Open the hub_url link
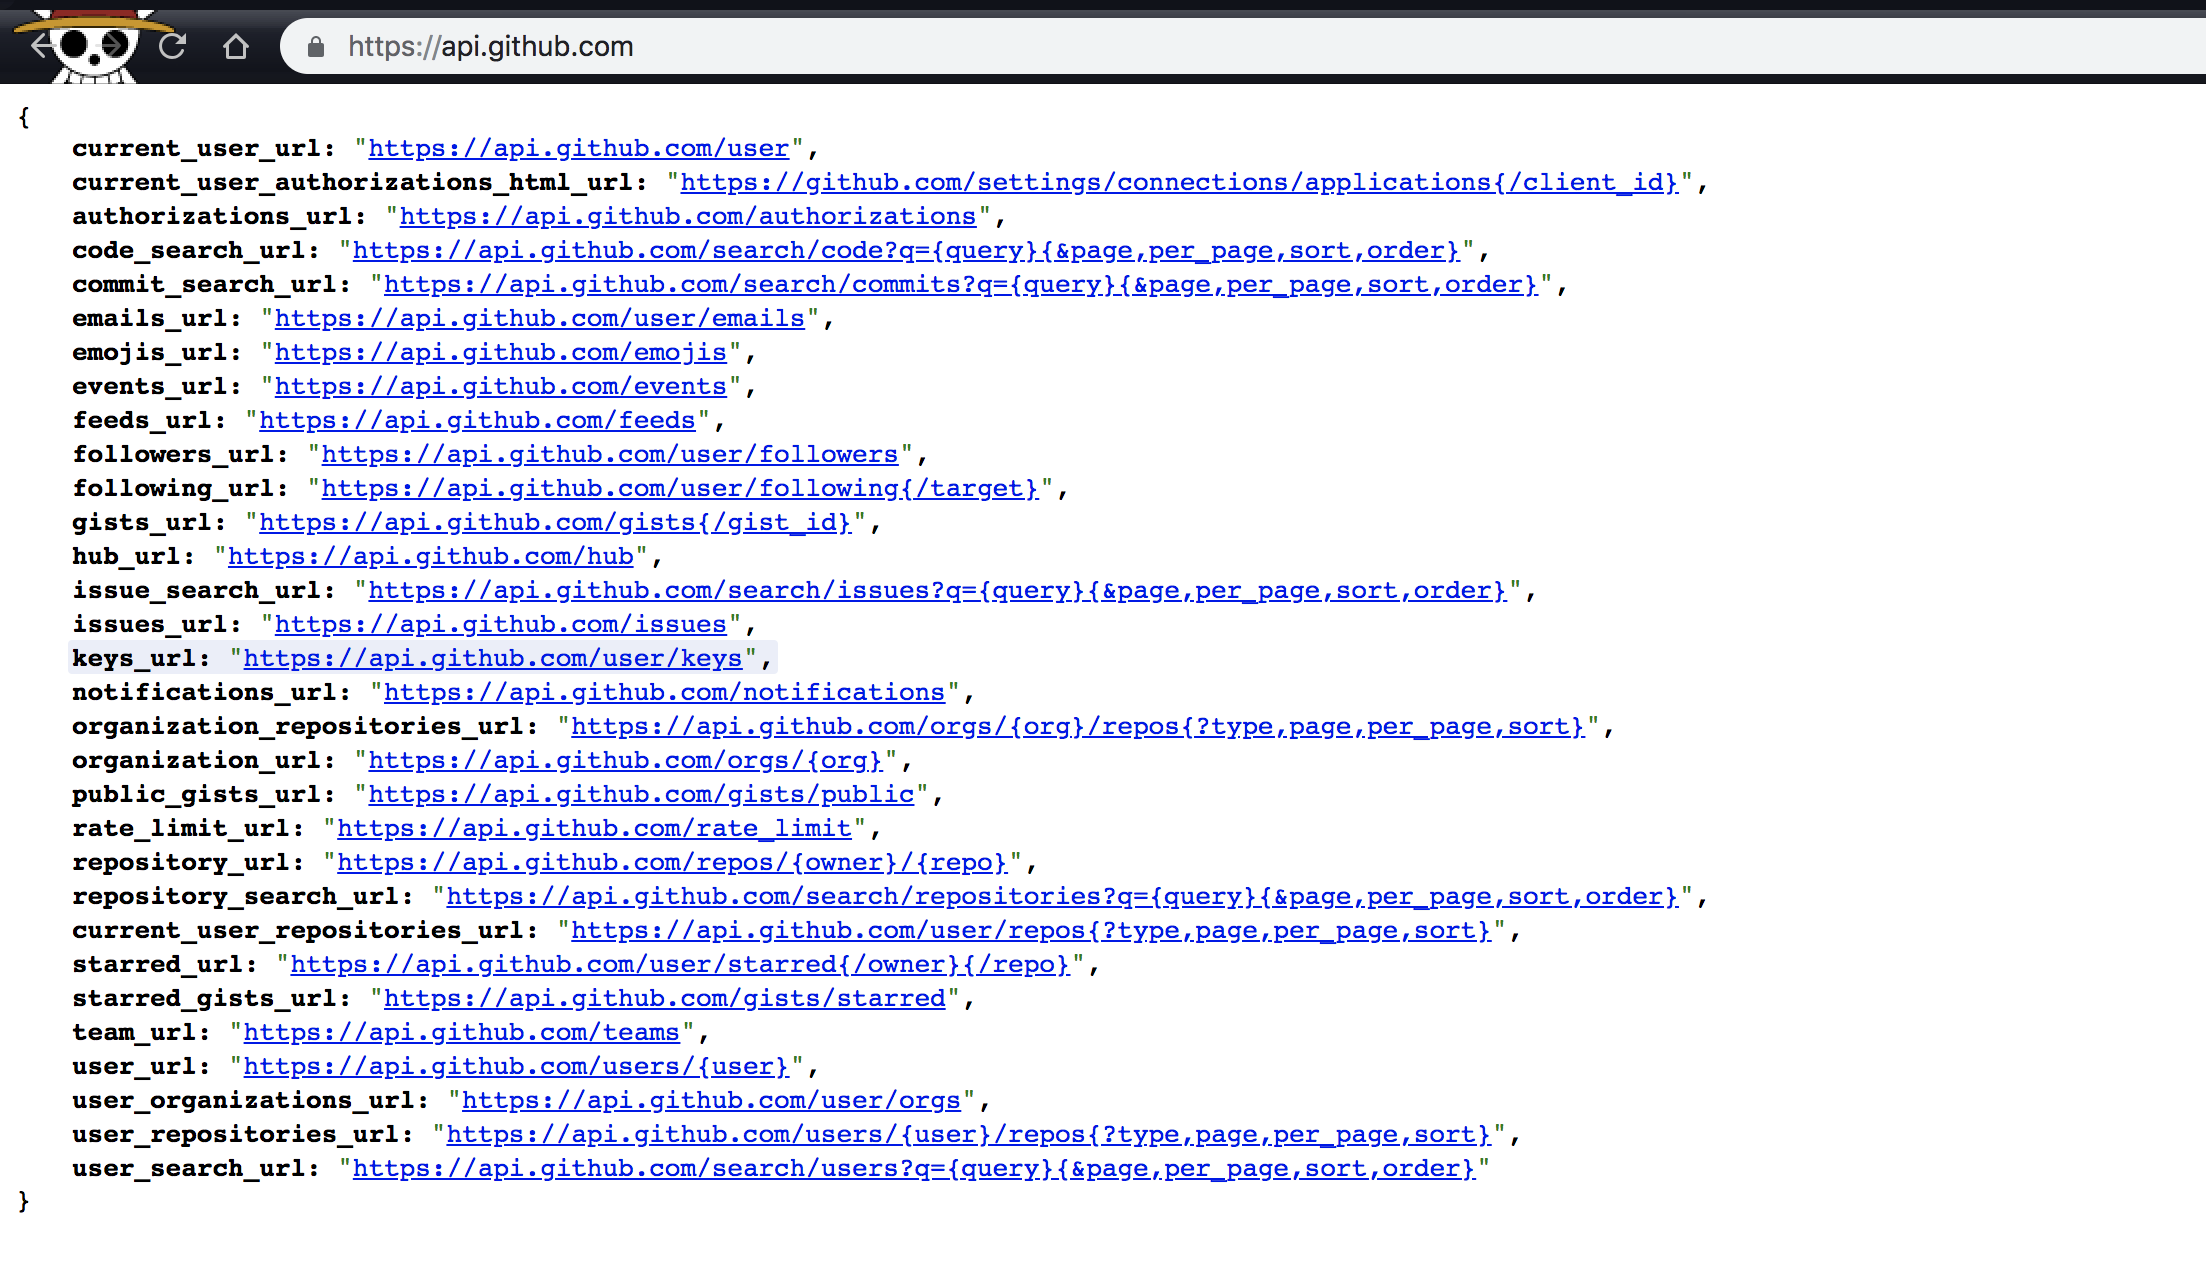The height and width of the screenshot is (1282, 2206). (x=430, y=556)
